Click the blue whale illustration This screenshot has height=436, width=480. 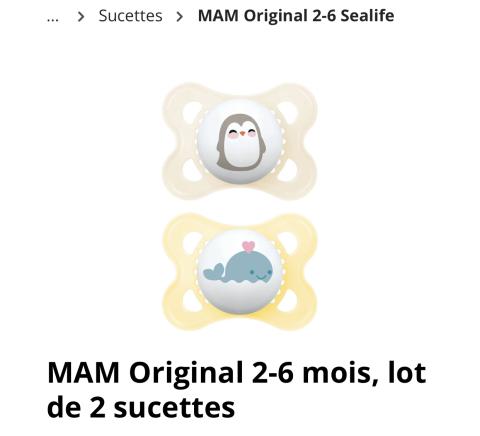pos(238,268)
